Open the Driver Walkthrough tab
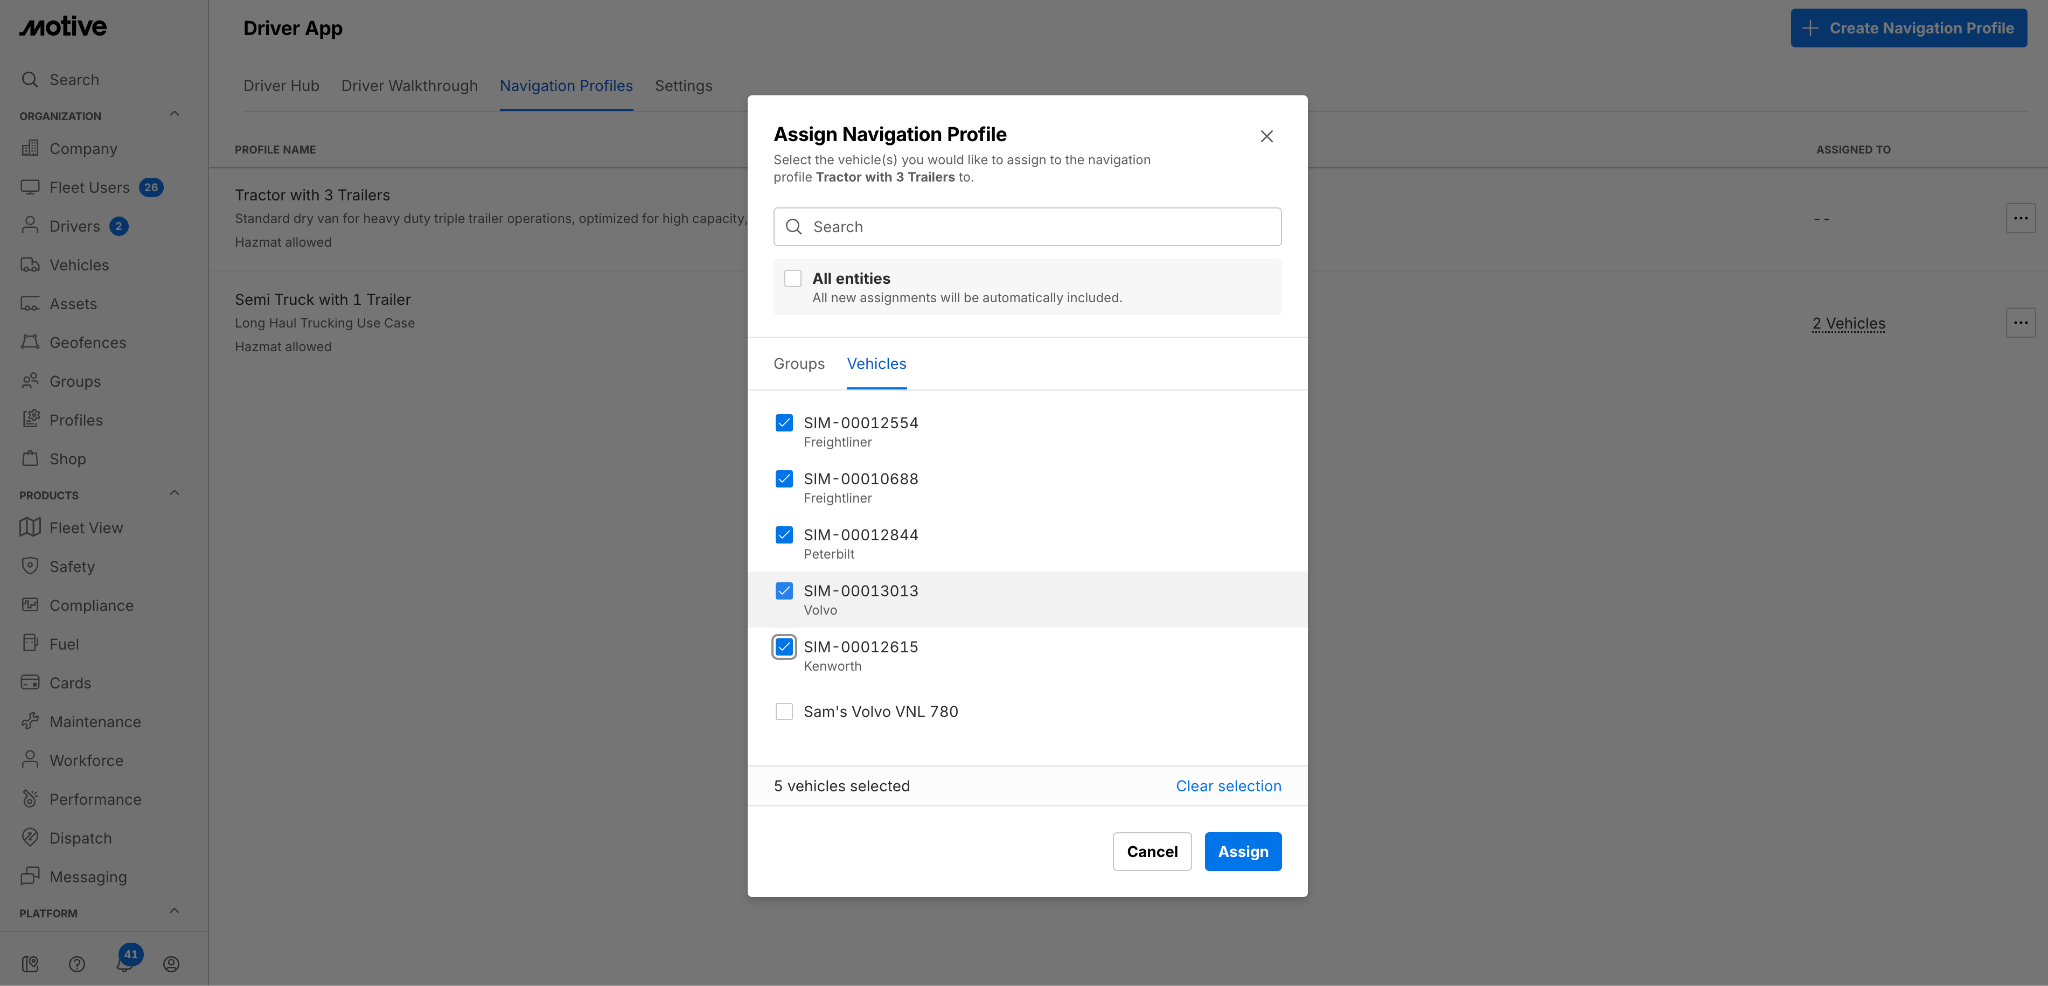The width and height of the screenshot is (2048, 986). click(410, 86)
